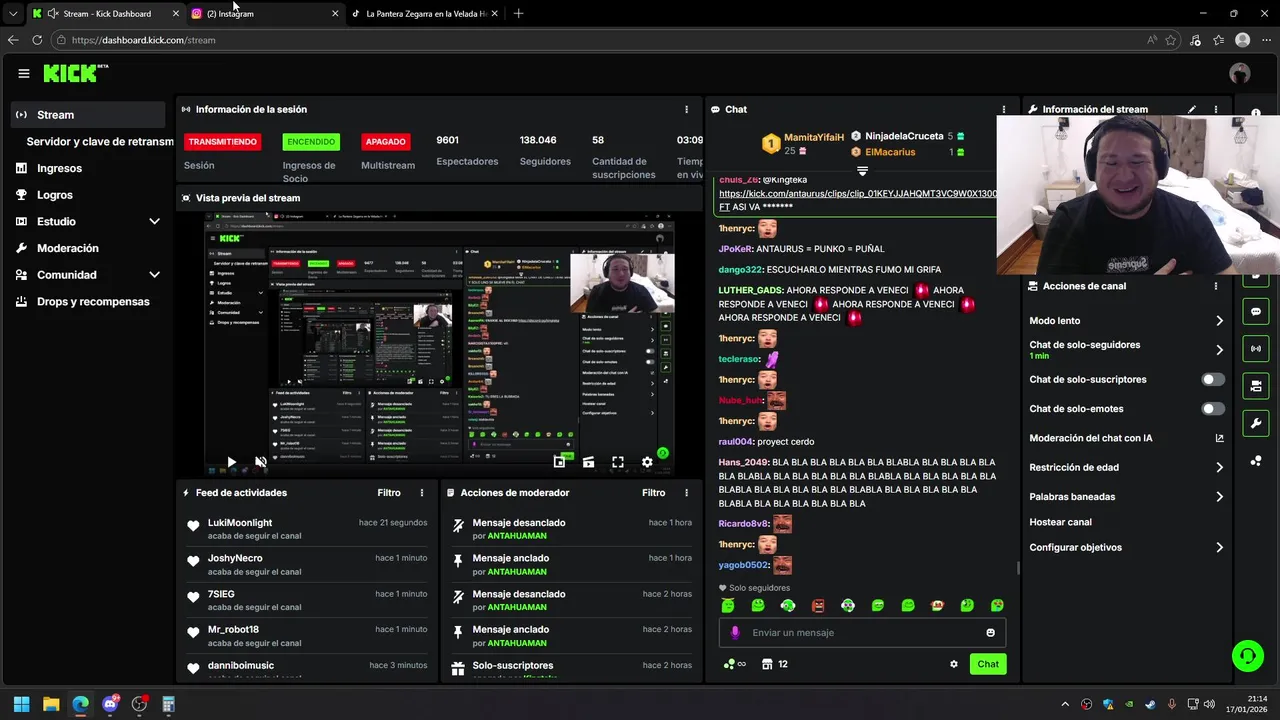Open the emoji picker in message box
The image size is (1280, 720).
pos(991,632)
